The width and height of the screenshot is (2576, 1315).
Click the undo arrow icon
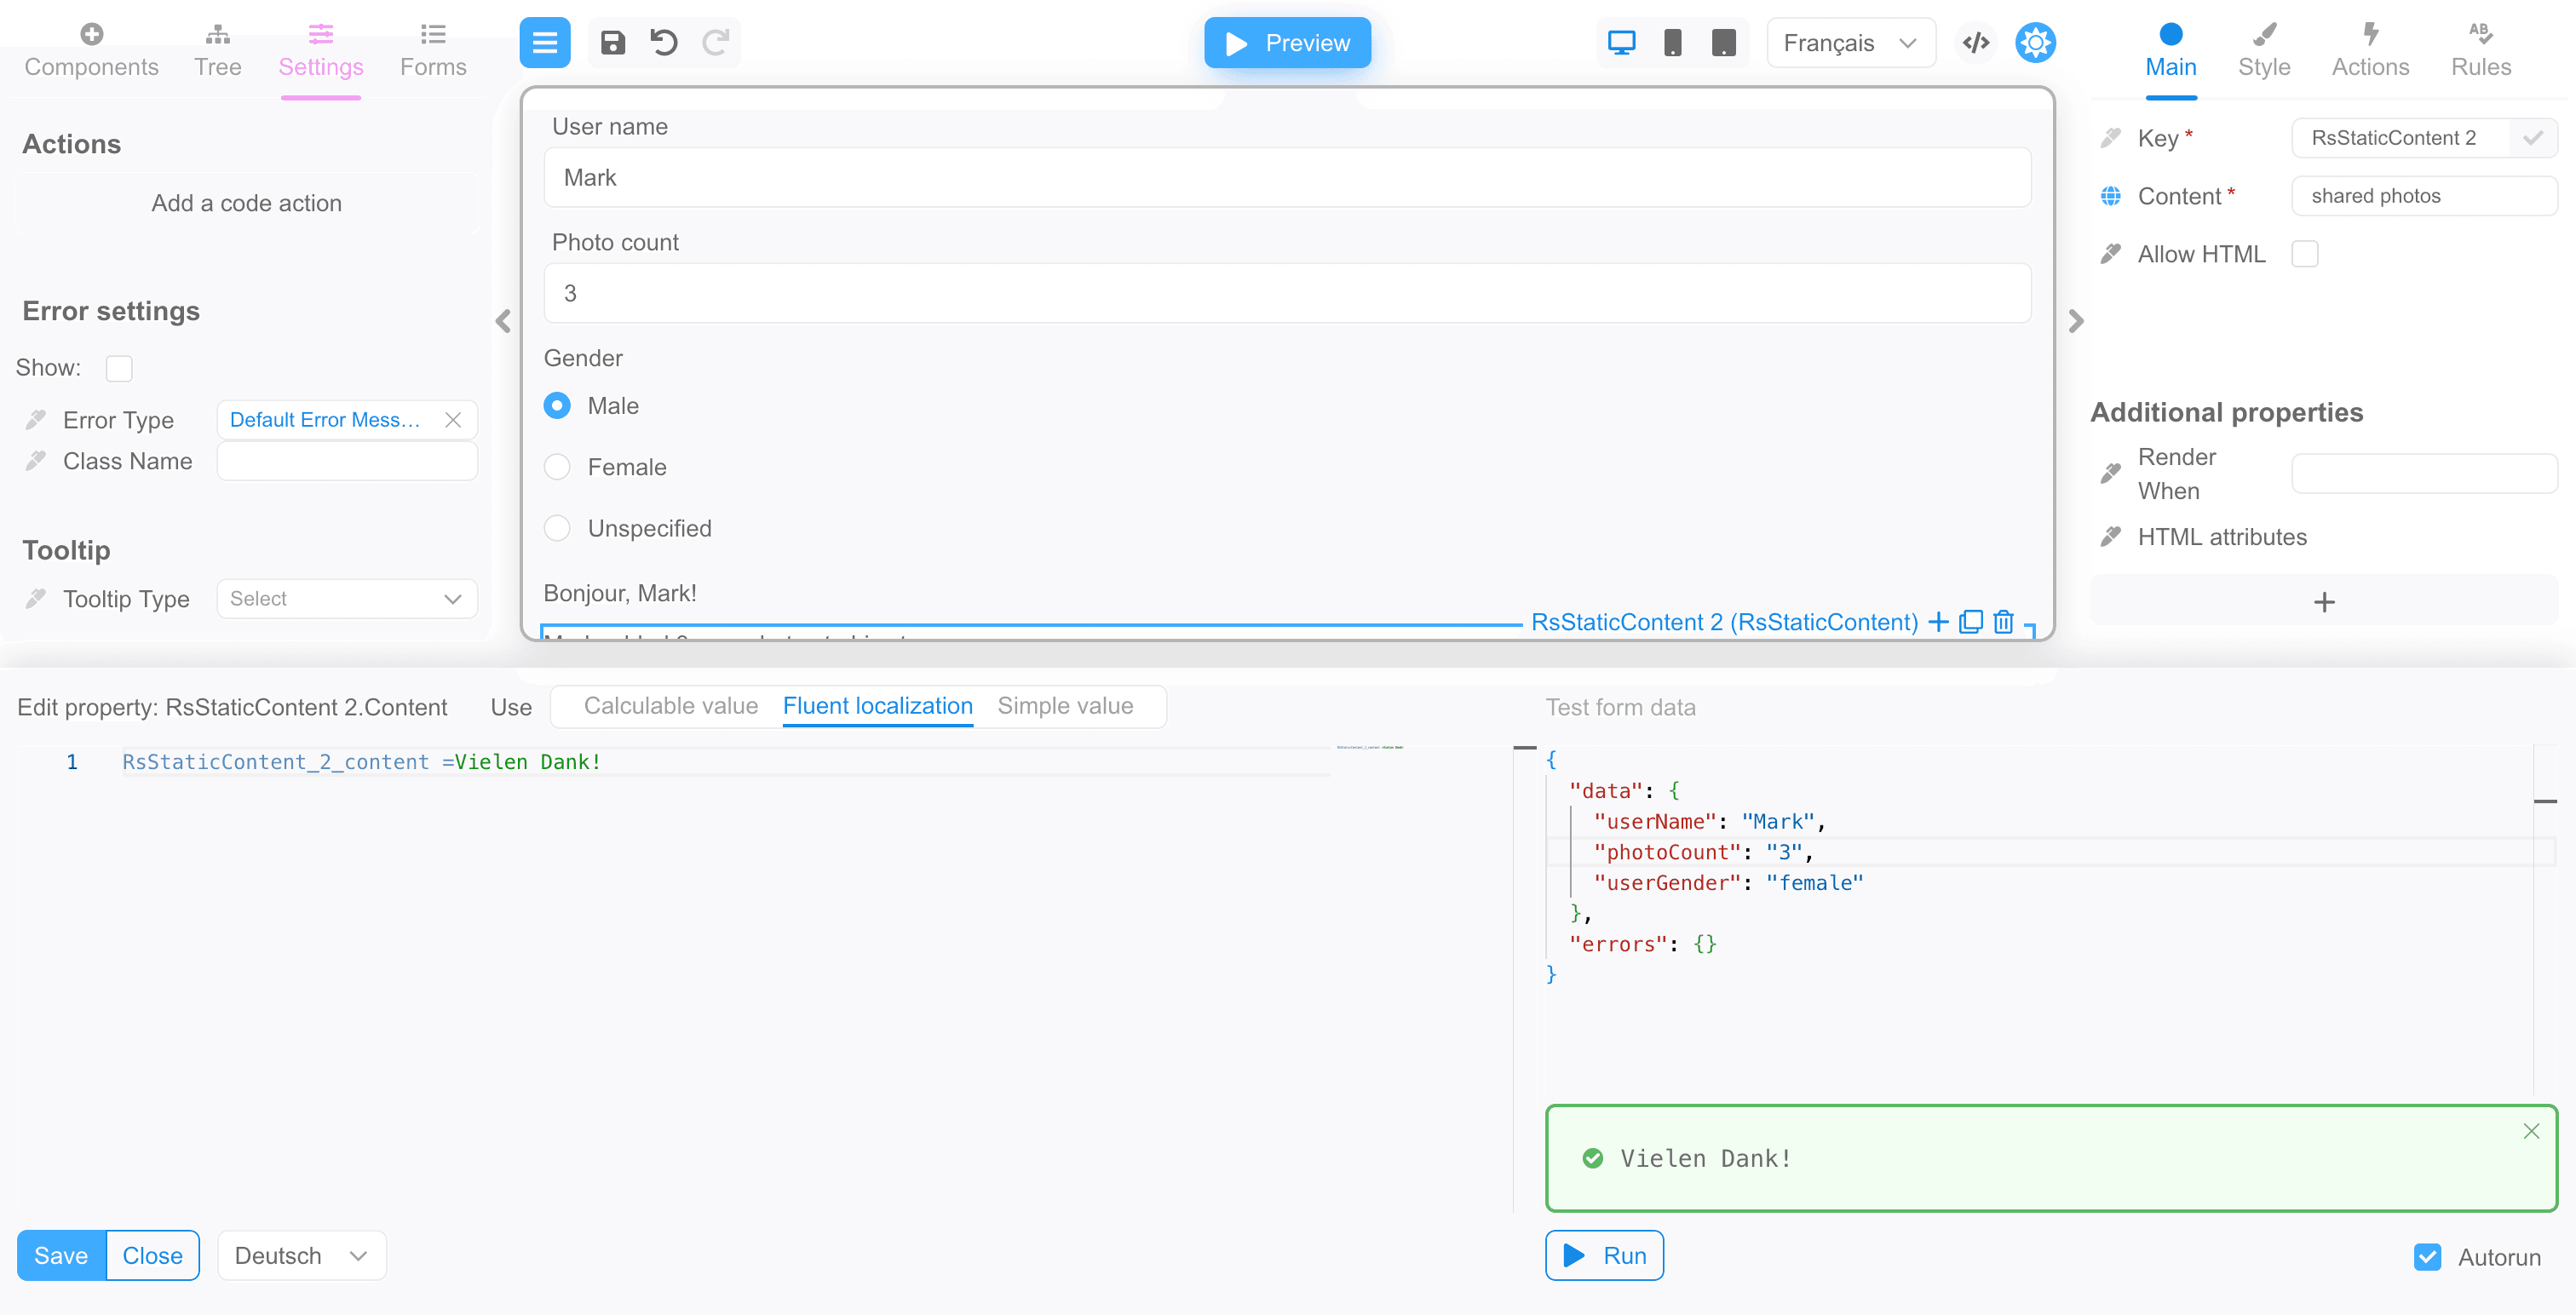tap(664, 43)
